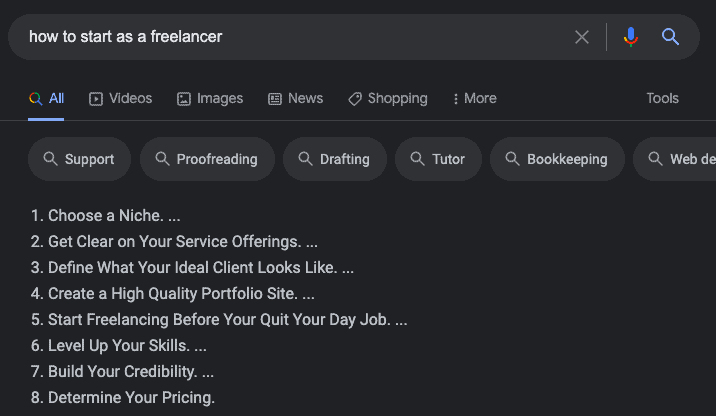Click the News tab newspaper icon
The image size is (716, 416).
[275, 99]
